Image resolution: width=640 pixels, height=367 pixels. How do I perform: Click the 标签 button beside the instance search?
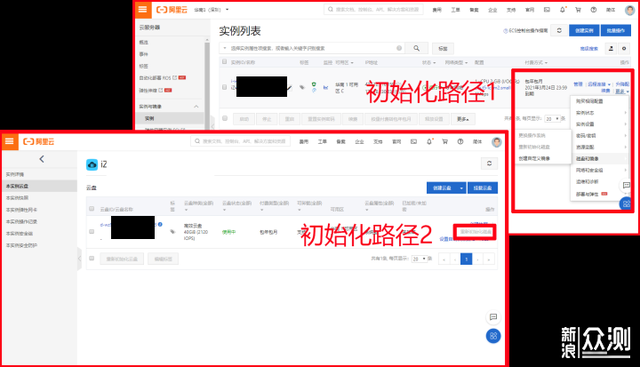(443, 48)
